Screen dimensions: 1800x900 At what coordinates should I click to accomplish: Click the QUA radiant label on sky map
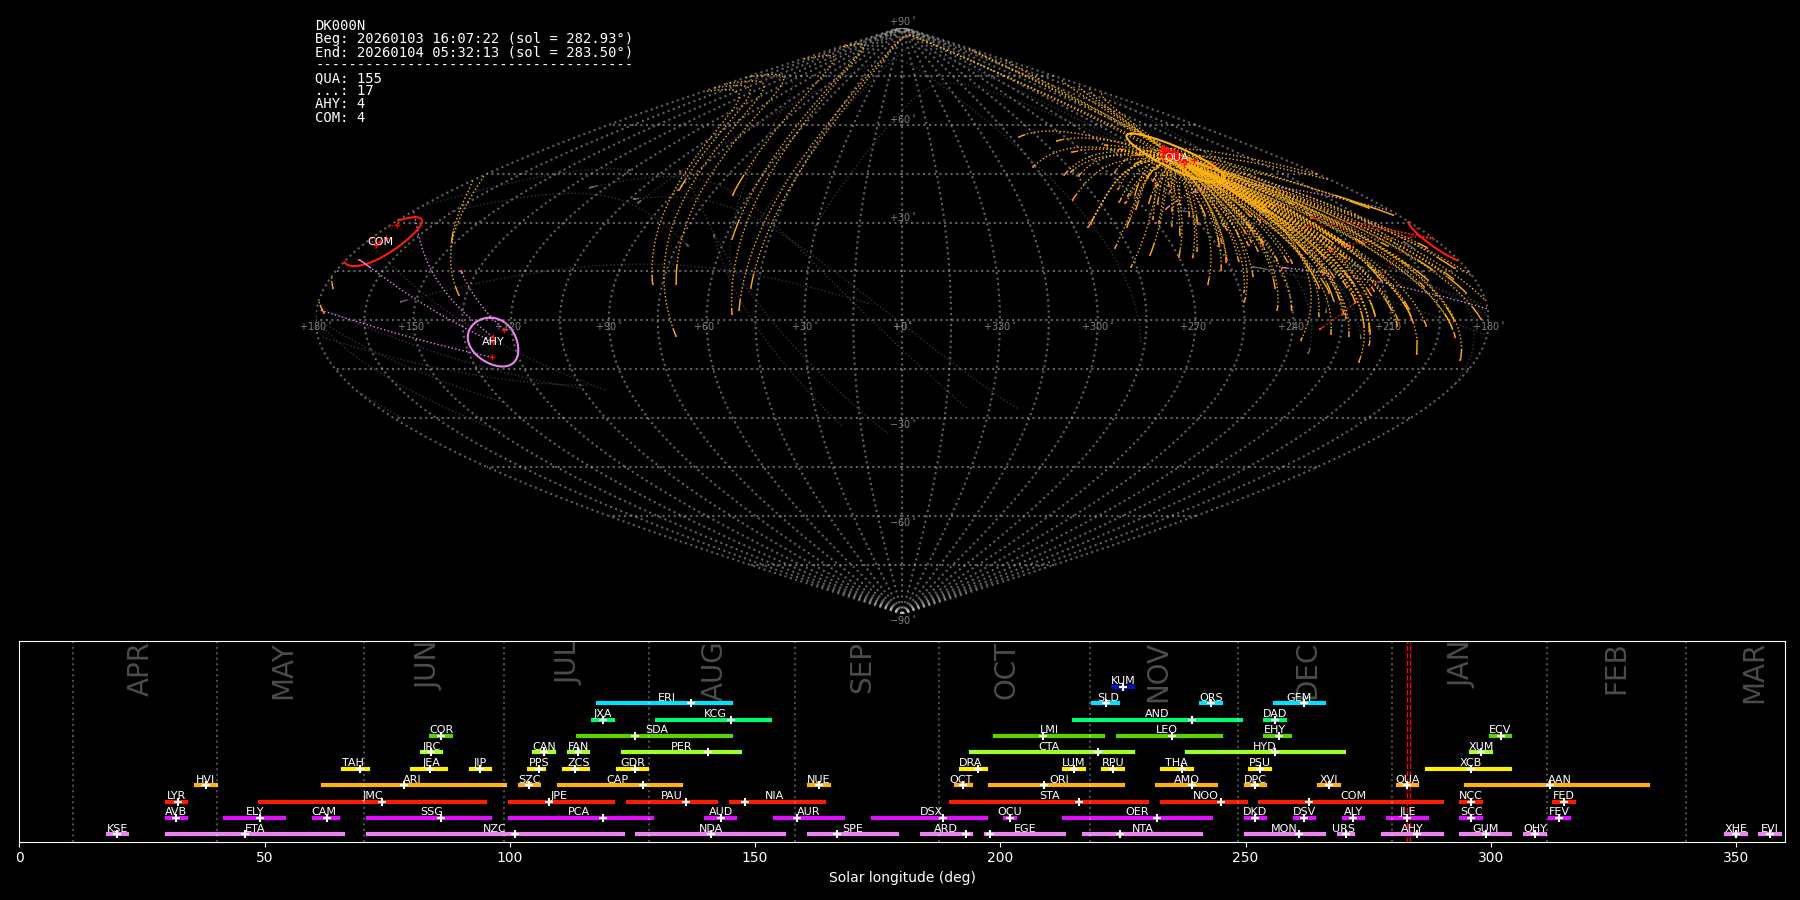pos(1176,157)
